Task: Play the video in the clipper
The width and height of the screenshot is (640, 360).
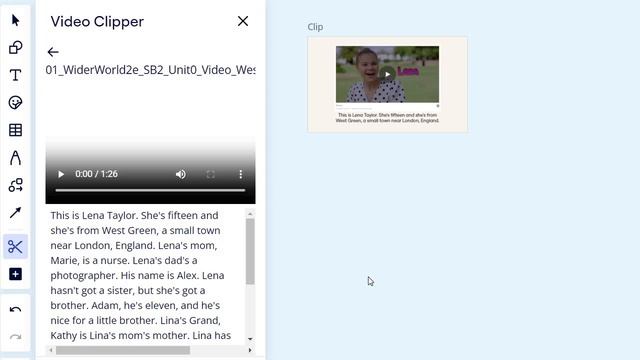Action: 61,174
